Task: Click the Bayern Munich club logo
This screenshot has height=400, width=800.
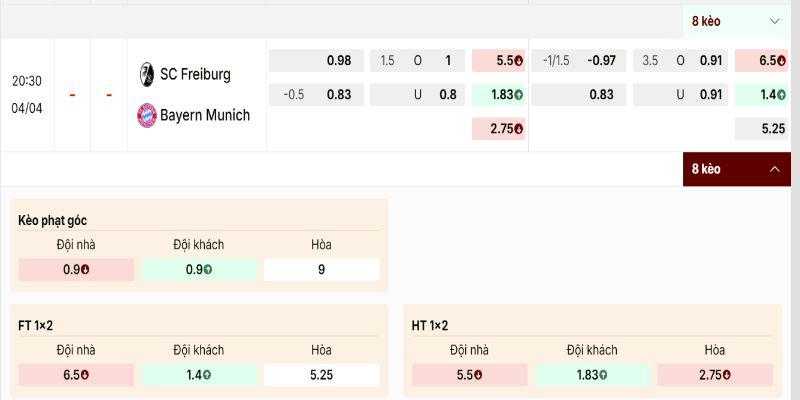Action: 146,115
